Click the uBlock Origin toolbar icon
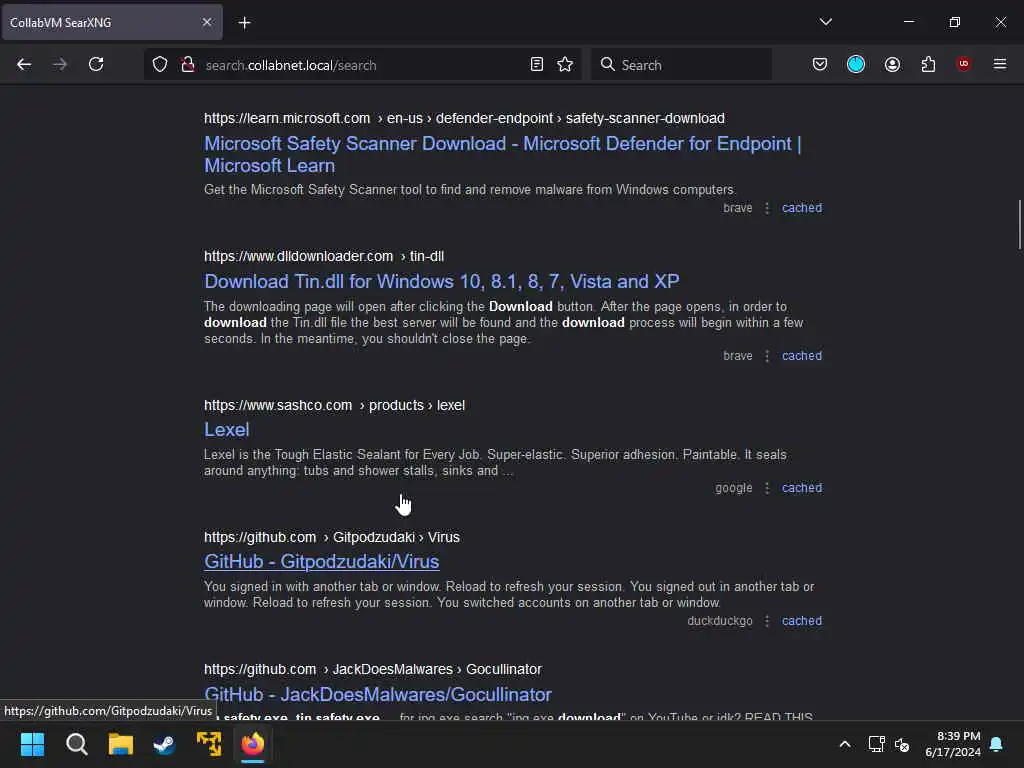The height and width of the screenshot is (768, 1024). 963,64
